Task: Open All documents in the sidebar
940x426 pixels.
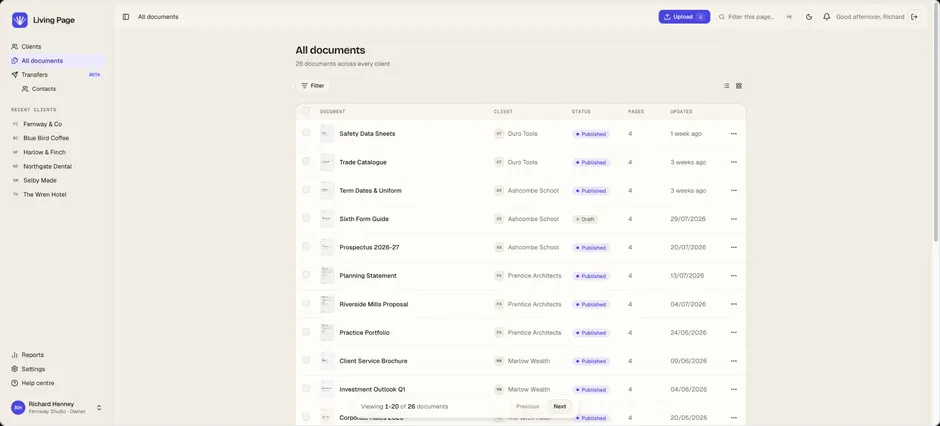Action: [x=58, y=61]
